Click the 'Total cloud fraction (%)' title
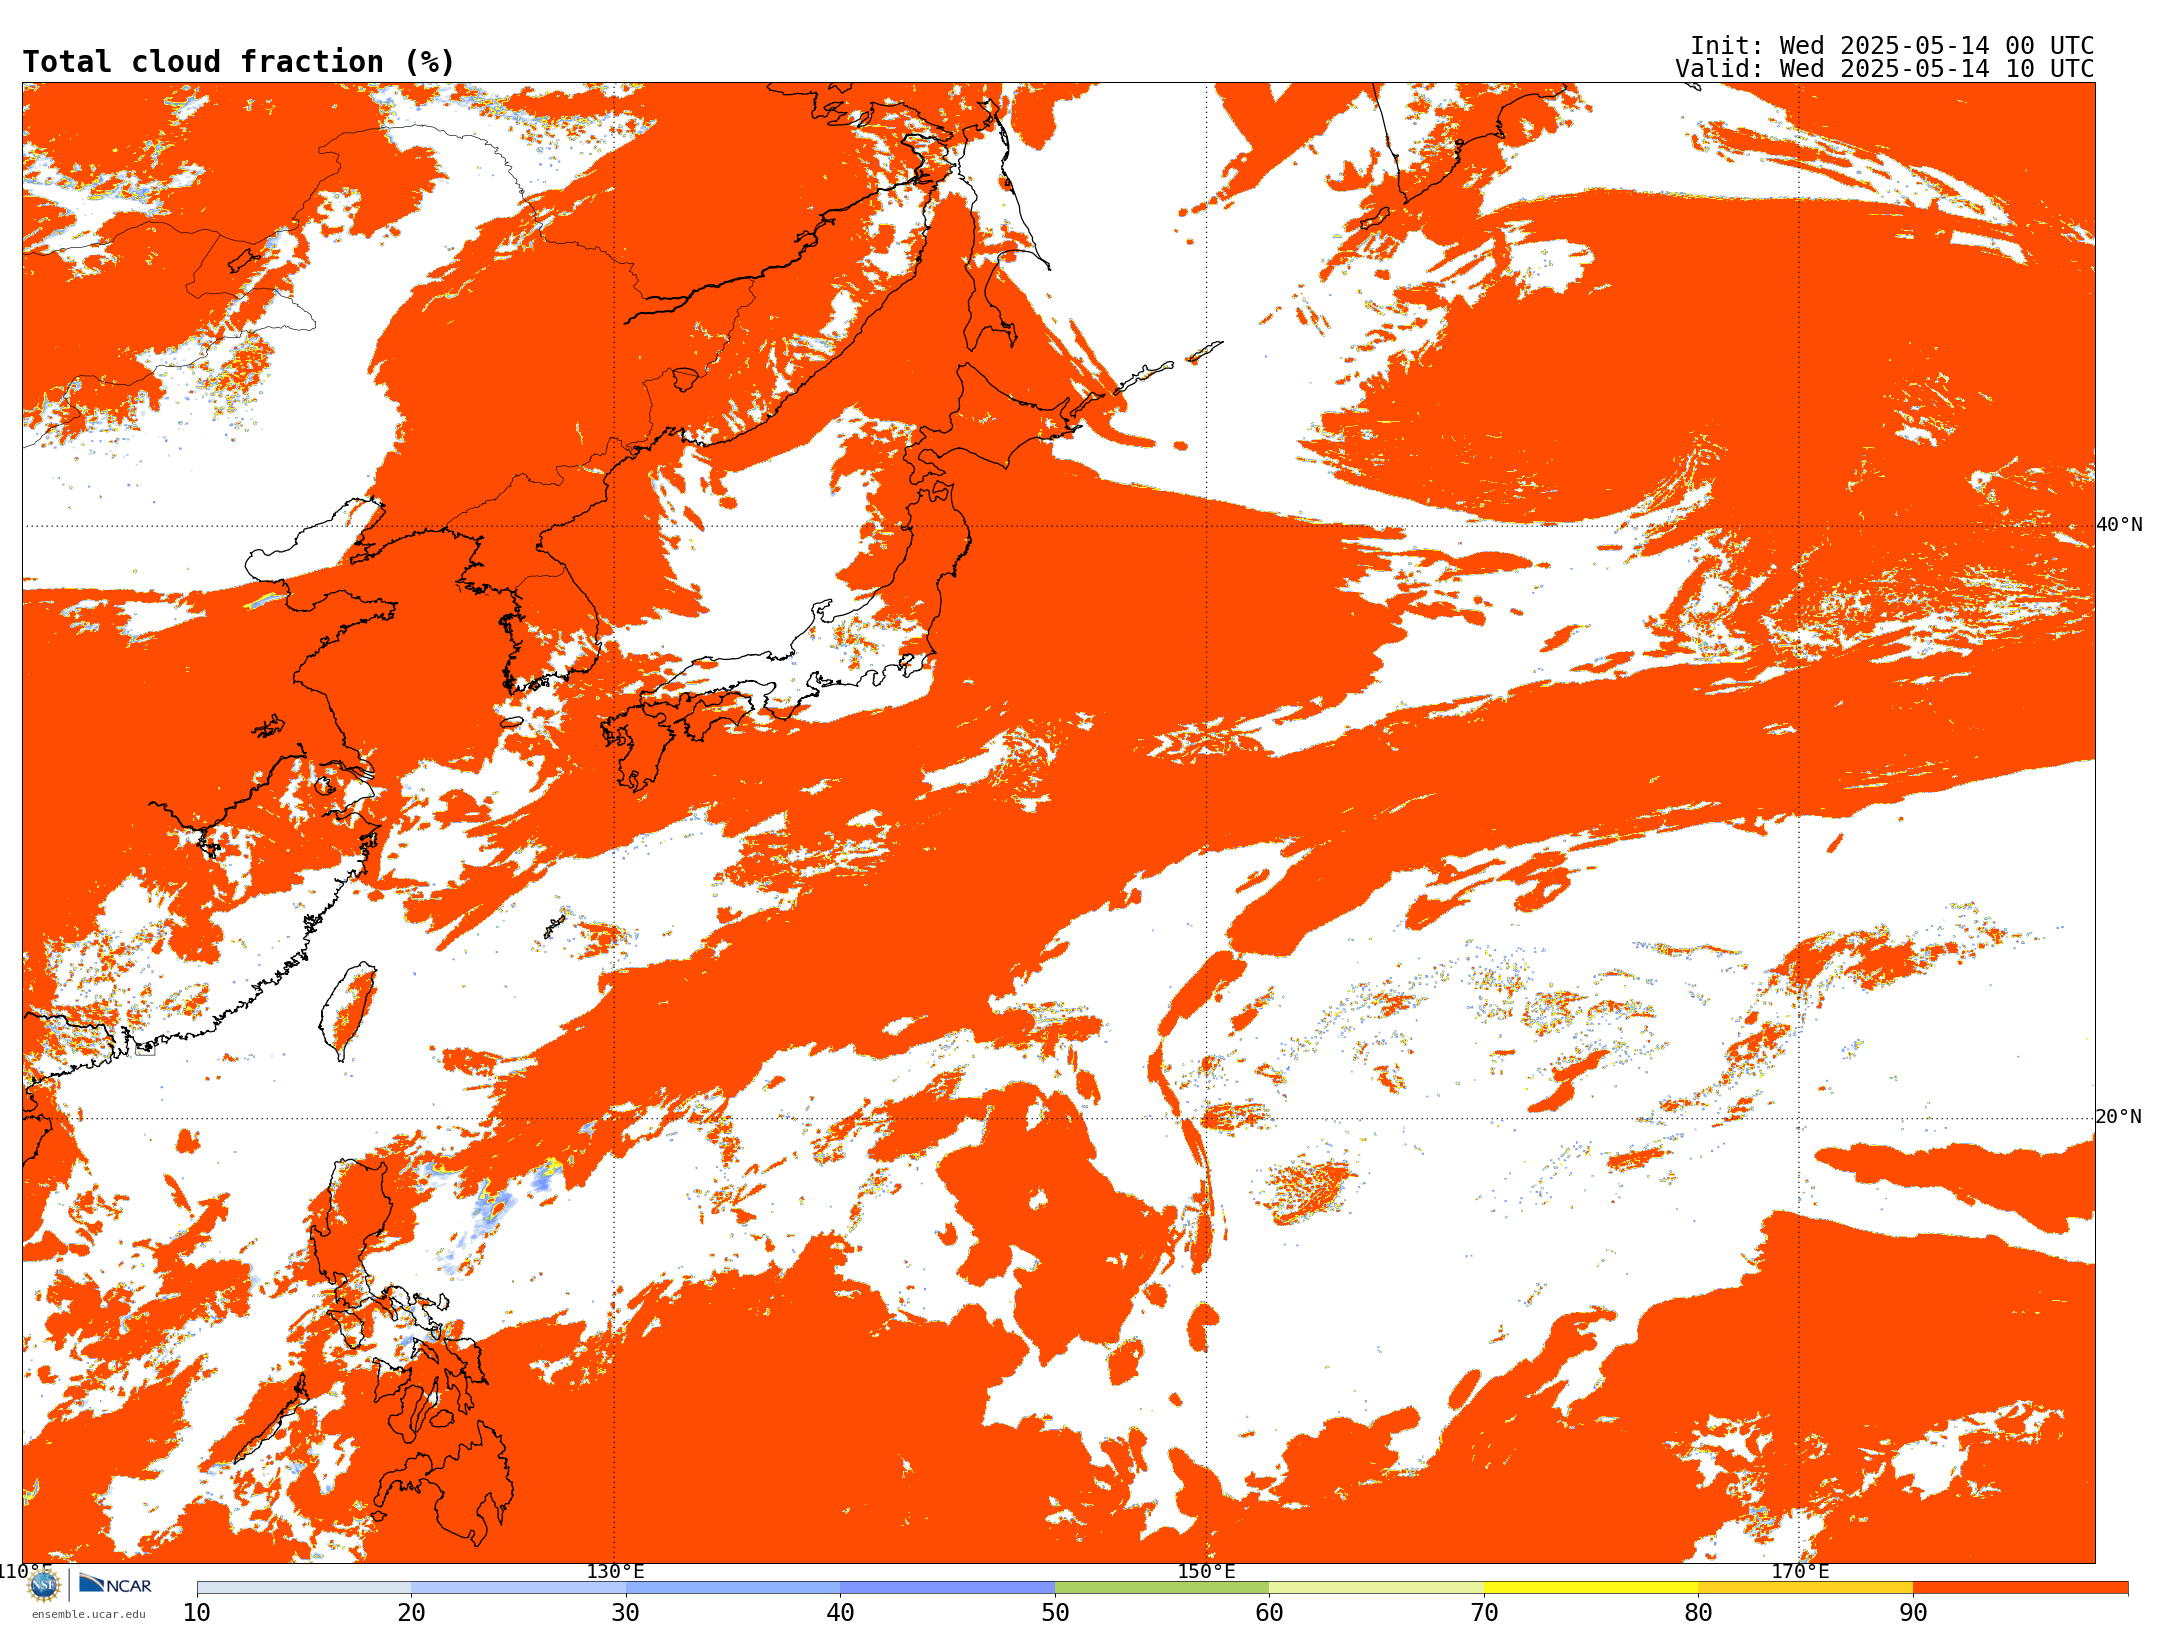Viewport: 2160px width, 1626px height. pos(239,62)
